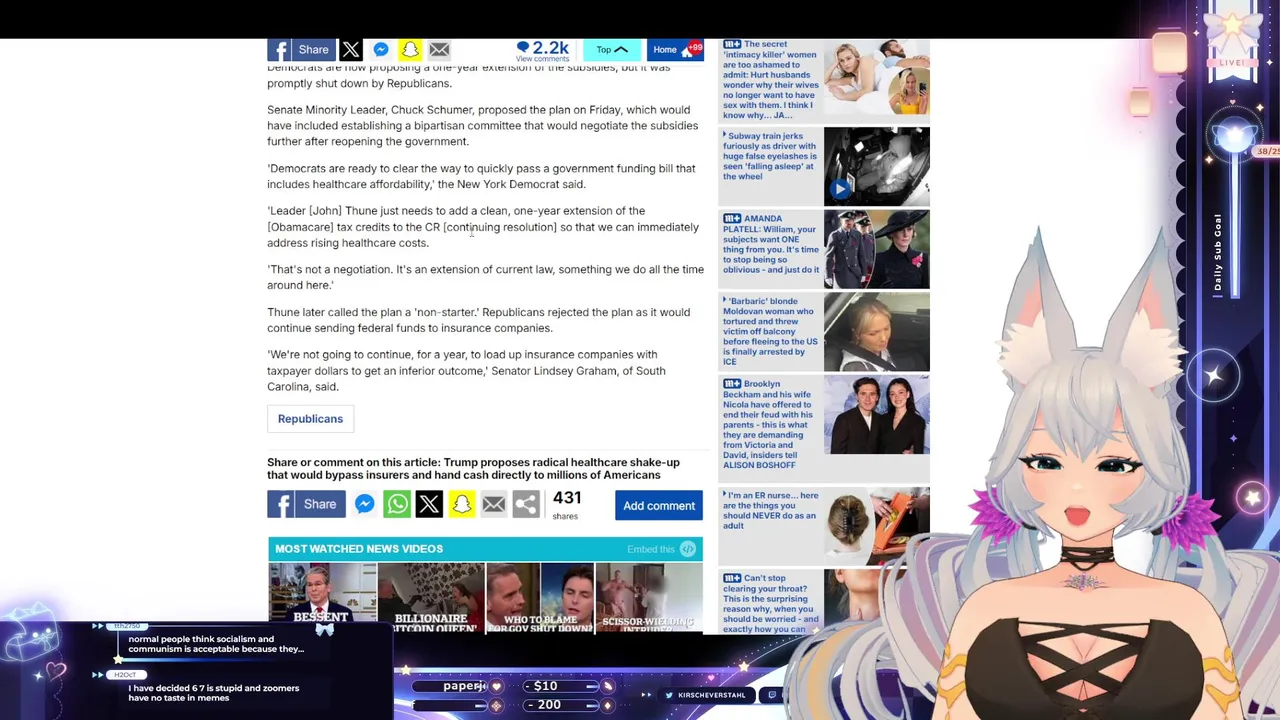
Task: Open 'intimacy killer' women article
Action: pyautogui.click(x=771, y=80)
